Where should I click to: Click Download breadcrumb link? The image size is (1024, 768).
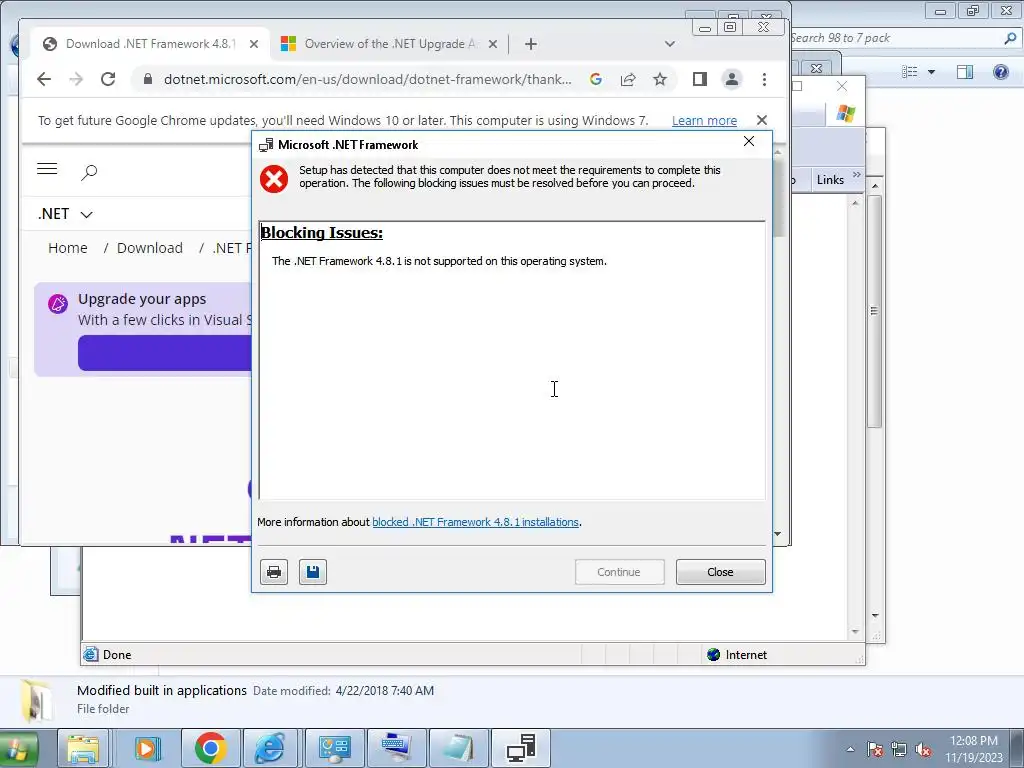150,248
